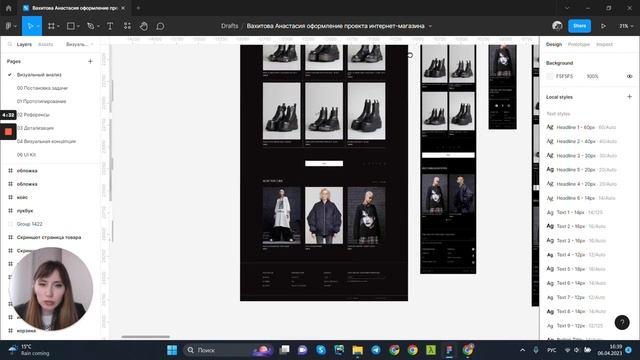Search layers with magnifier icon
The height and width of the screenshot is (360, 640).
pos(10,44)
